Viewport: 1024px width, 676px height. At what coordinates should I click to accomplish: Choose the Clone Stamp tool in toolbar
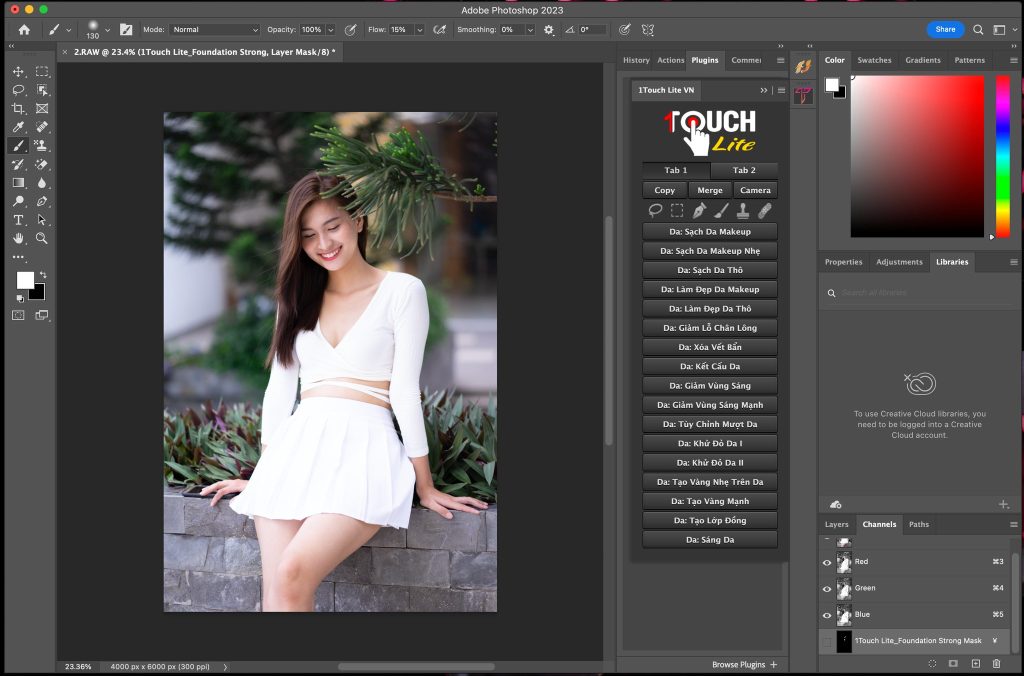click(42, 146)
